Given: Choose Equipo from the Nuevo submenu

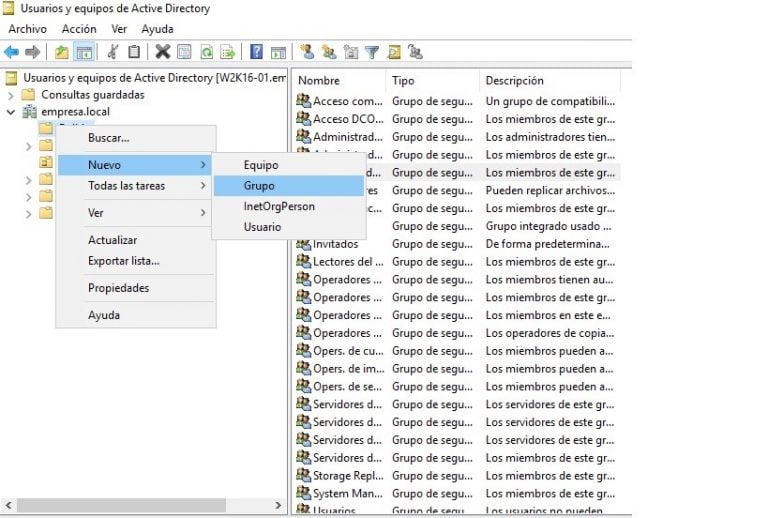Looking at the screenshot, I should (x=289, y=165).
